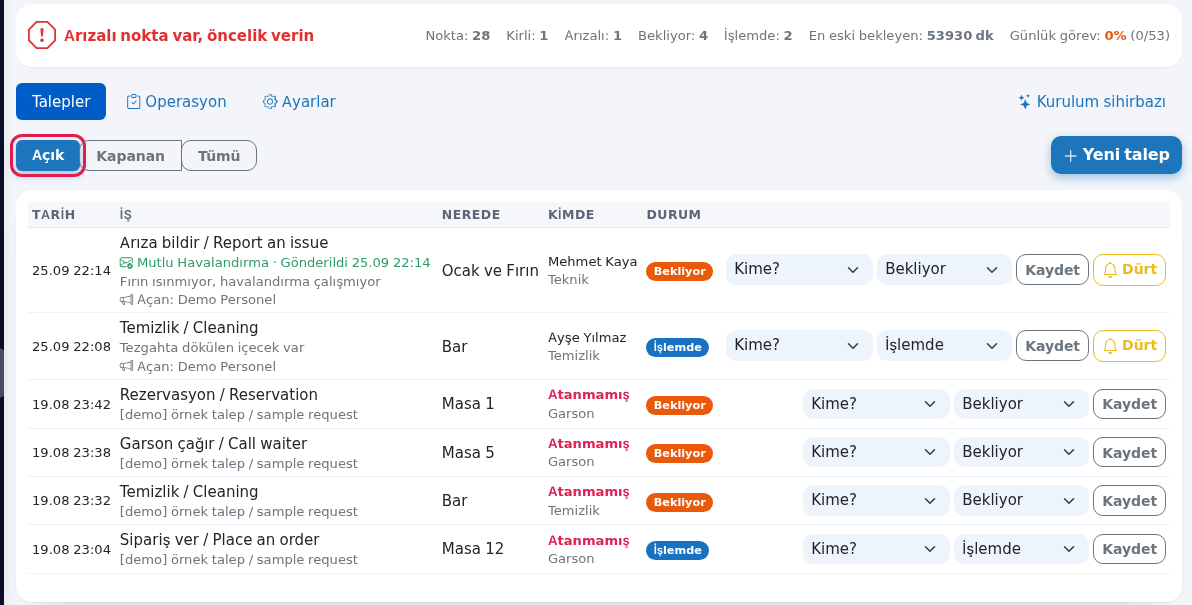Open Kime? dropdown for 19.08 23:32 Temizlik row

click(876, 500)
